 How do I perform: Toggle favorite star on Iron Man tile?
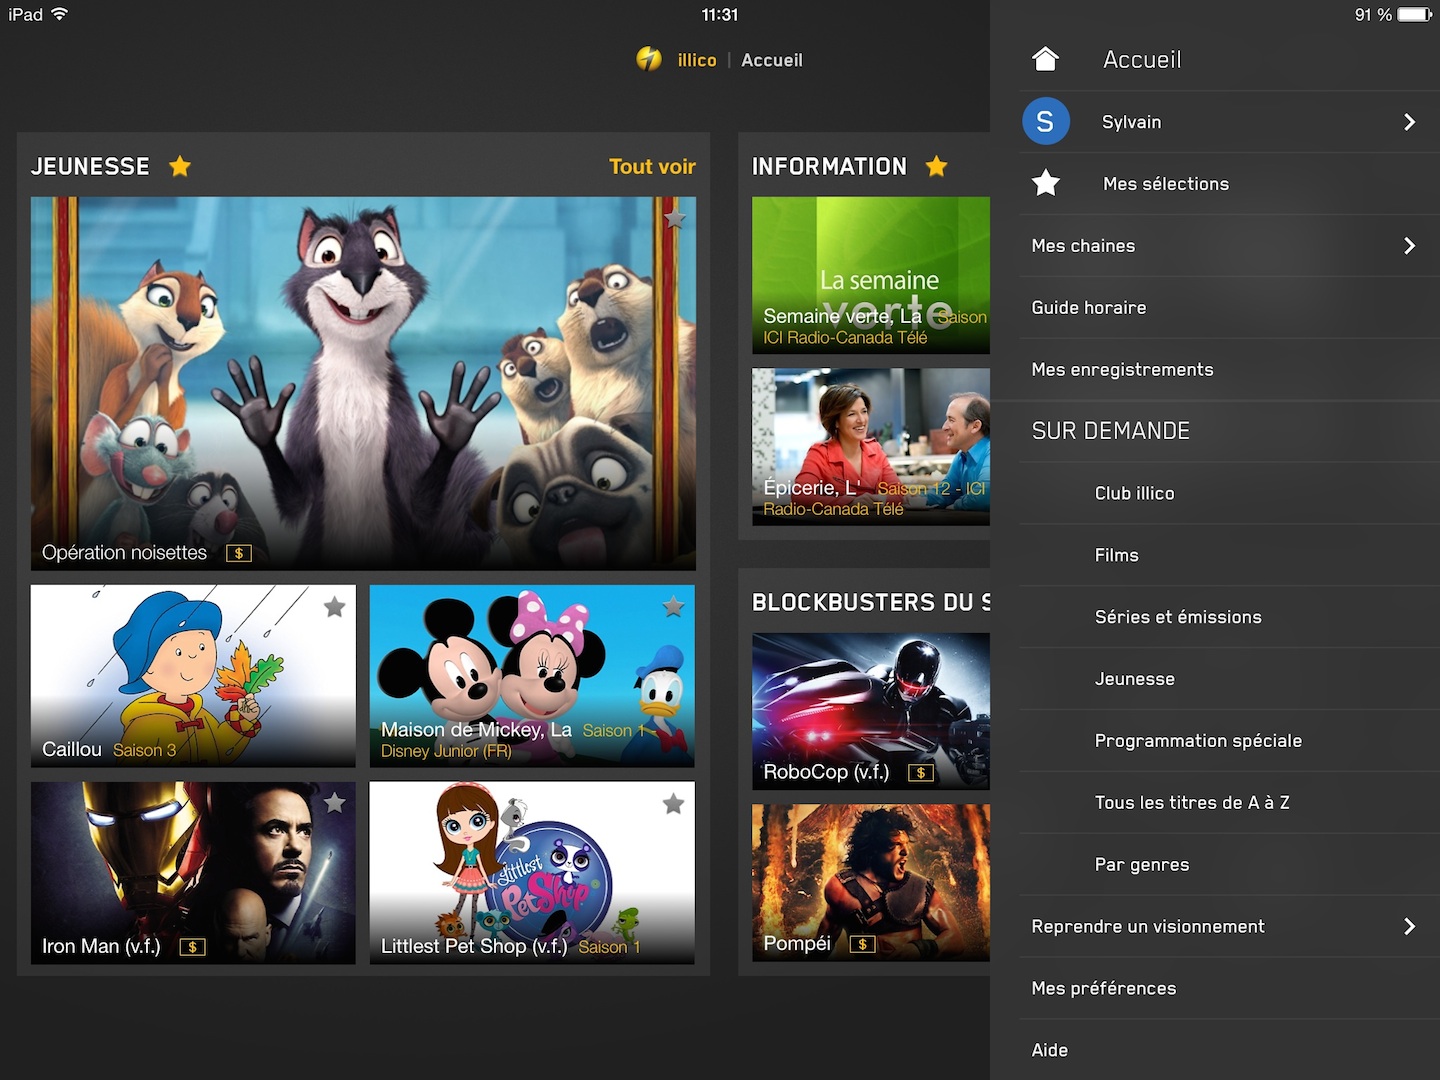click(334, 802)
